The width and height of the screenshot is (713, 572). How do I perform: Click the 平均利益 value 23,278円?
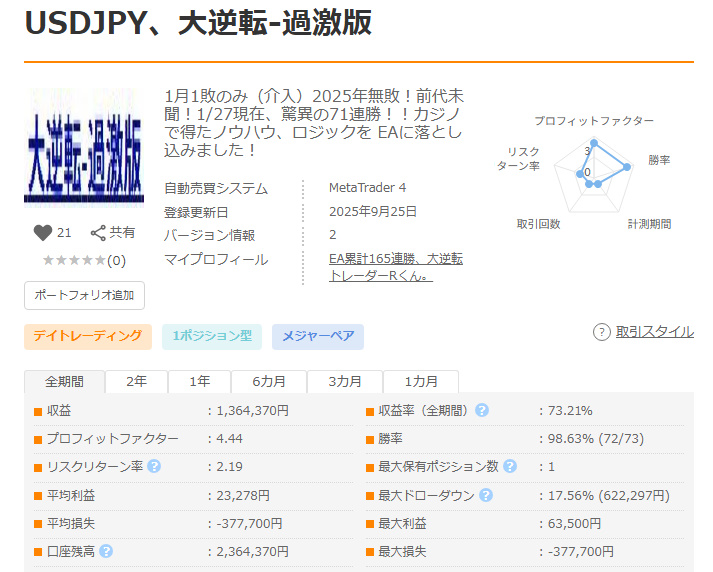pos(243,495)
